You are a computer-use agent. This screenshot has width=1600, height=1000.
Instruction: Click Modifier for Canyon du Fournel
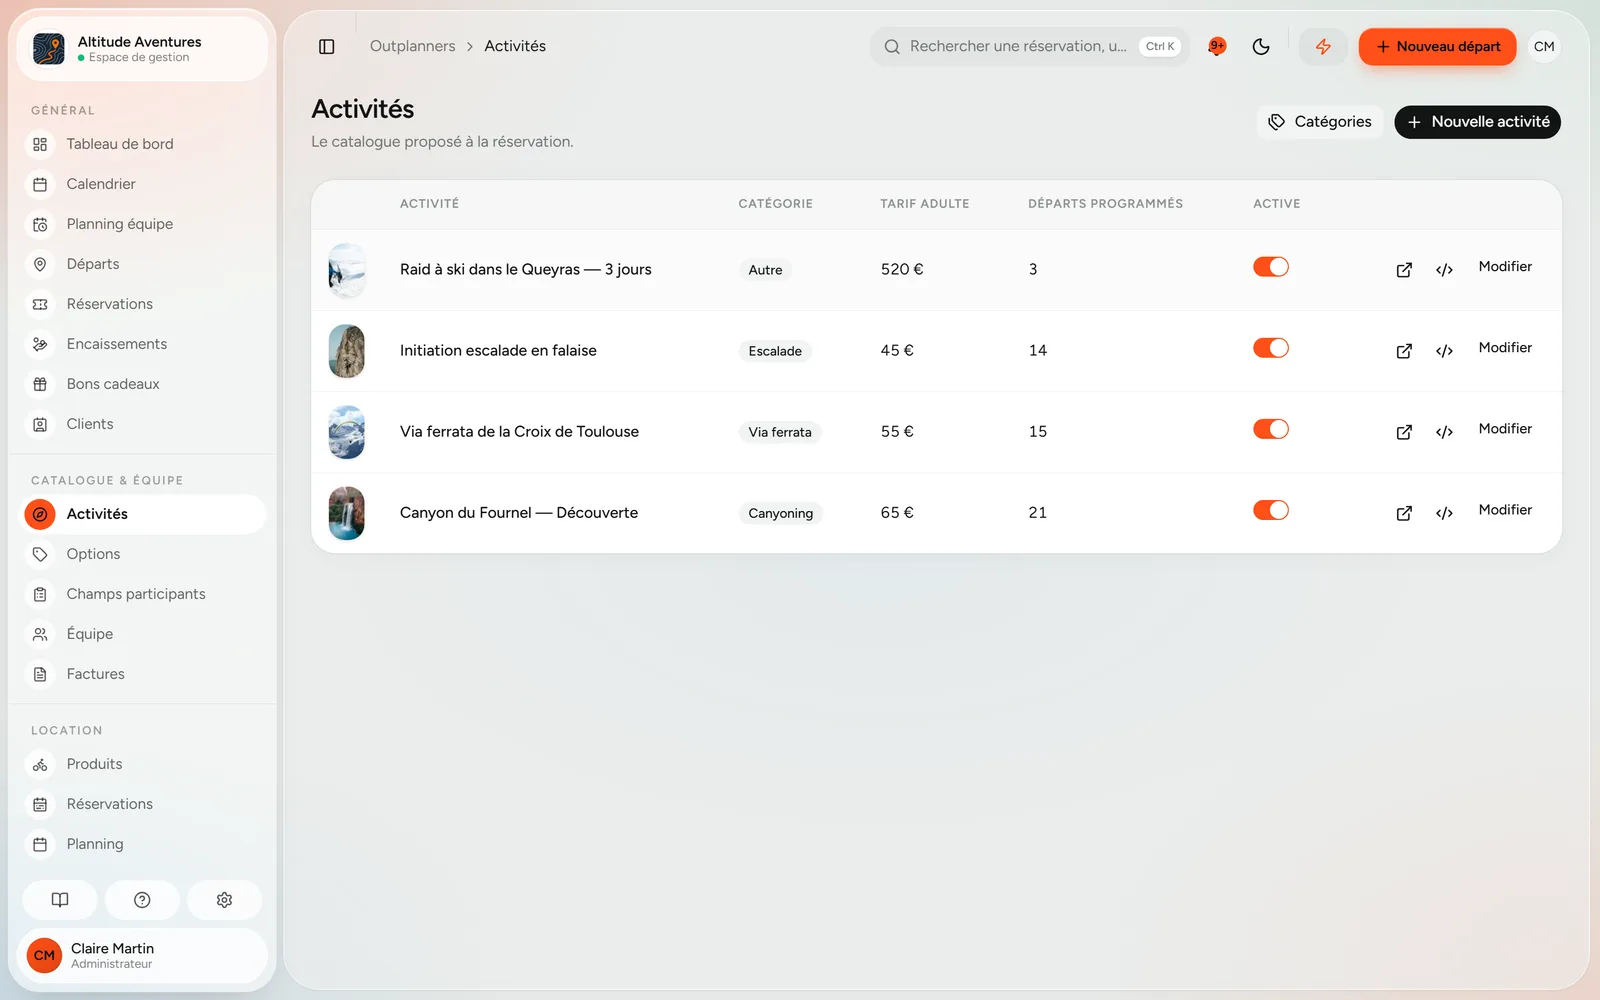pos(1505,510)
